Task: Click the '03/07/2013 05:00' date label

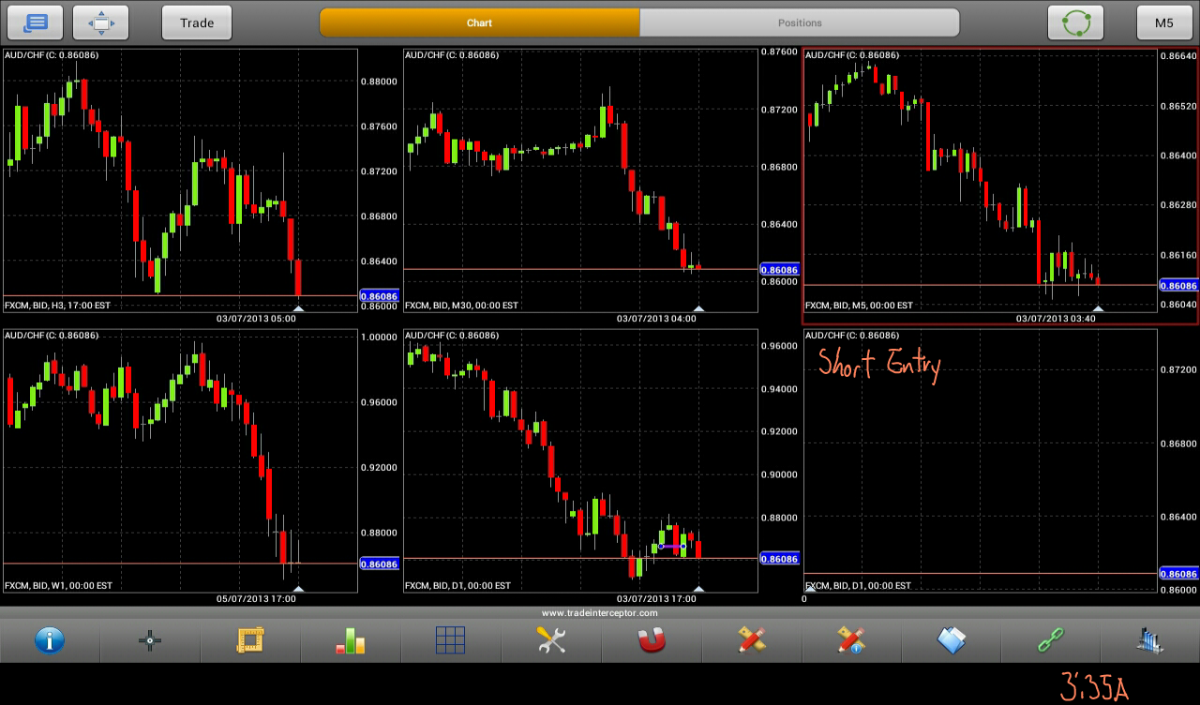Action: point(256,319)
